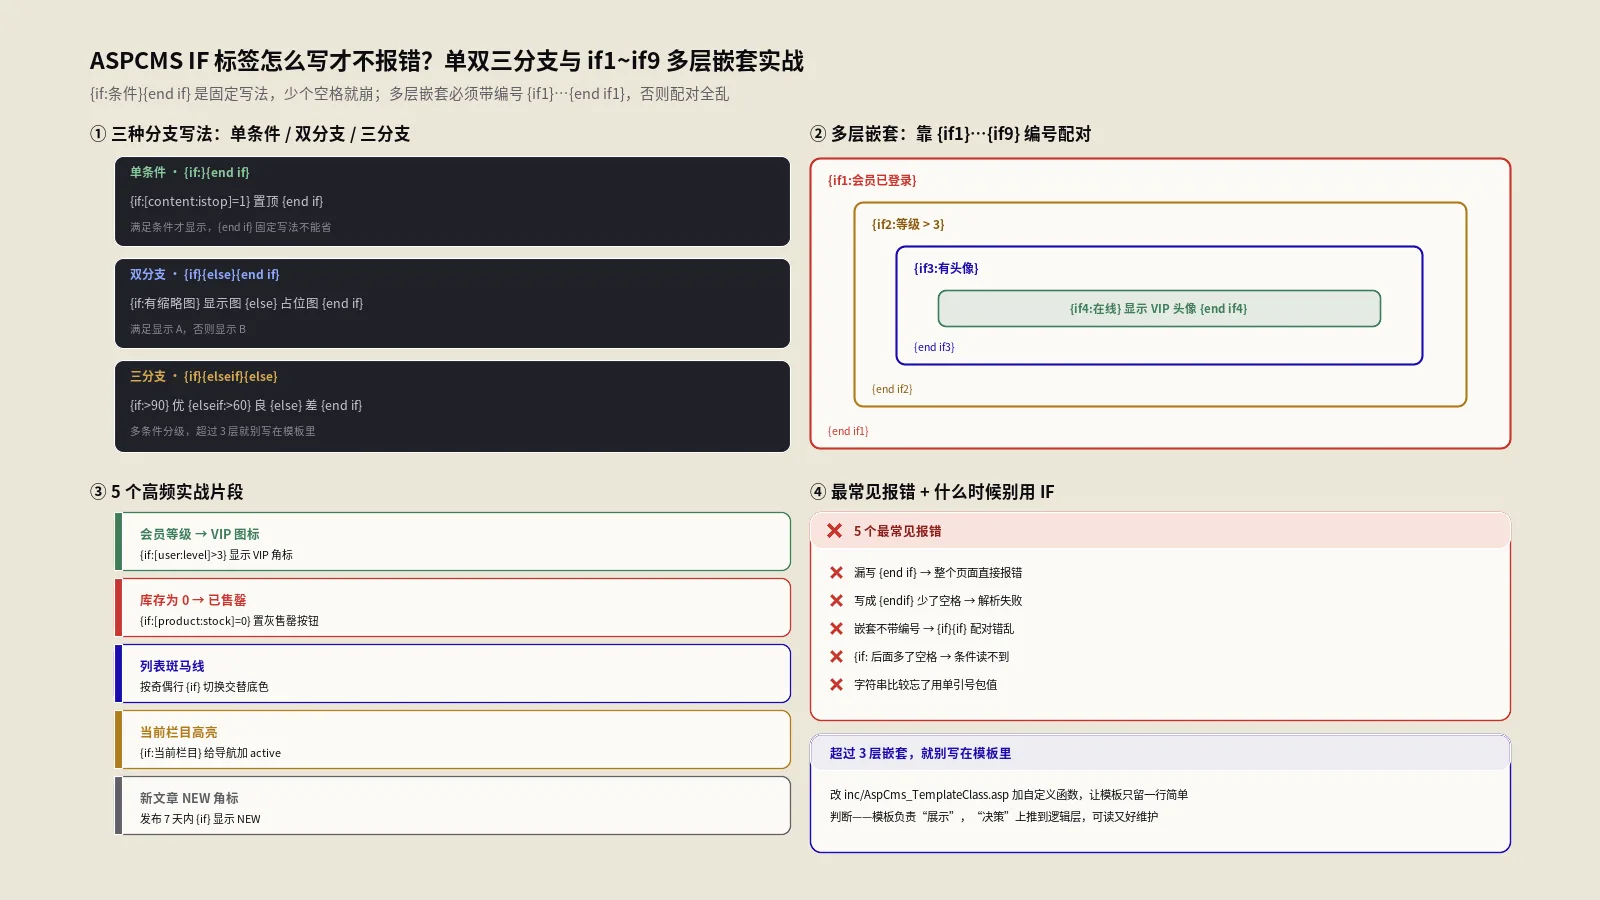Click the subtitle starting '{if:条件}{end if} 是固定写法'

tap(409, 94)
